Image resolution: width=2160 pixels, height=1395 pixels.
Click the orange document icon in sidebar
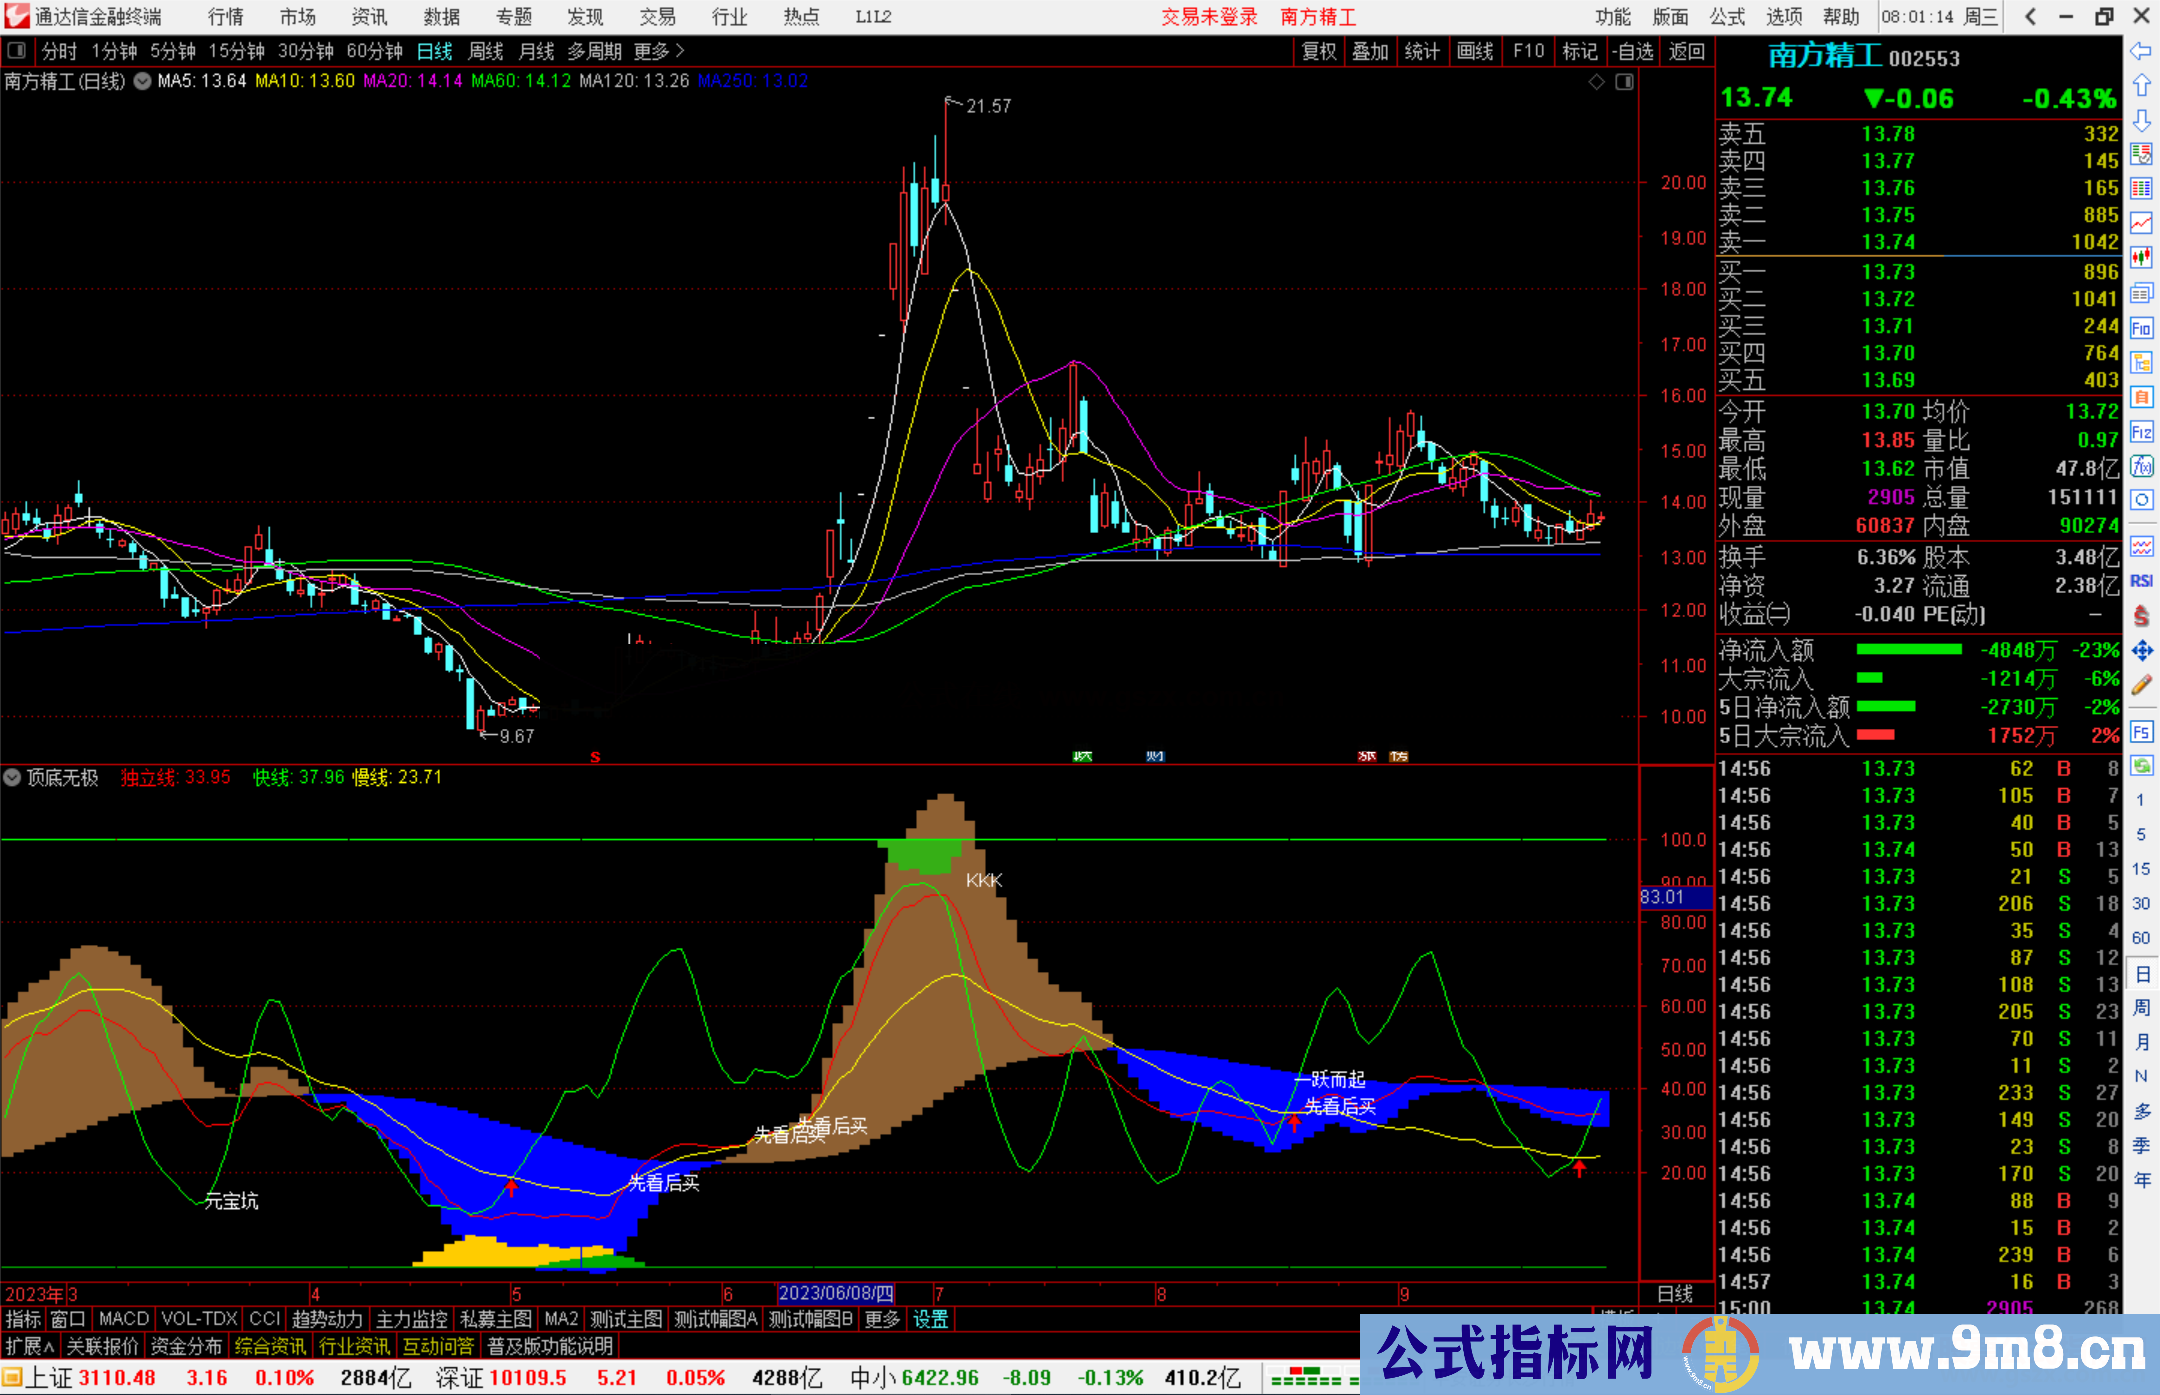coord(2141,397)
